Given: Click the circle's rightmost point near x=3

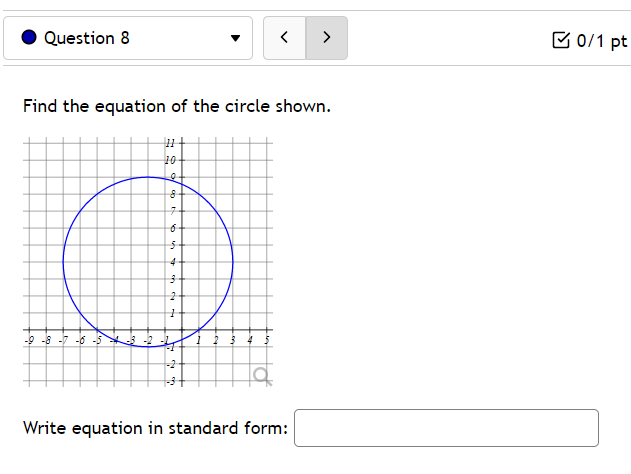Looking at the screenshot, I should pyautogui.click(x=233, y=262).
